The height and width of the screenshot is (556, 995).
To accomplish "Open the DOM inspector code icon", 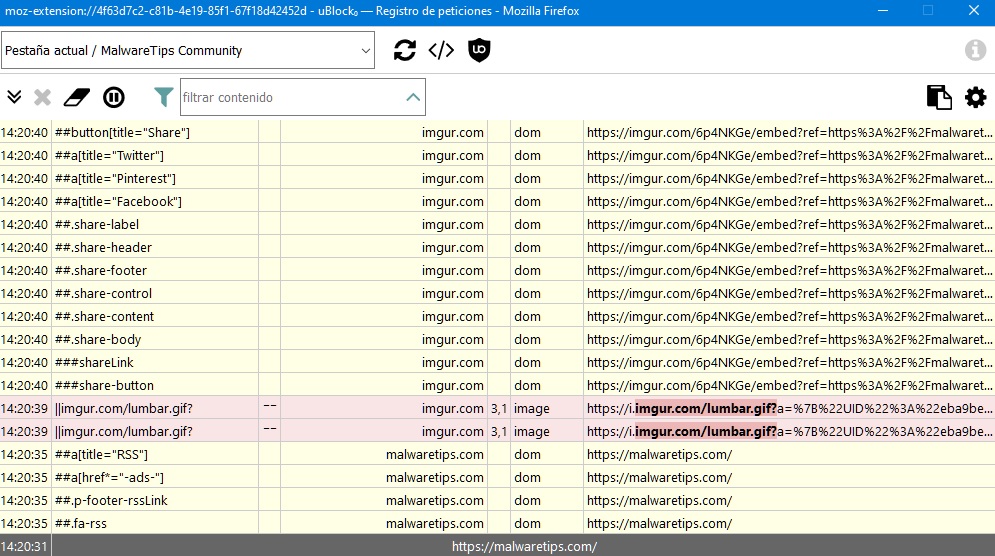I will coord(441,50).
